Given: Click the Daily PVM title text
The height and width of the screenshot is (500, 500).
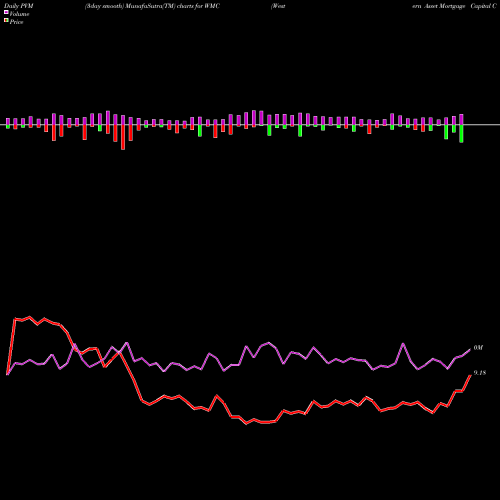Looking at the screenshot, I should 19,6.
